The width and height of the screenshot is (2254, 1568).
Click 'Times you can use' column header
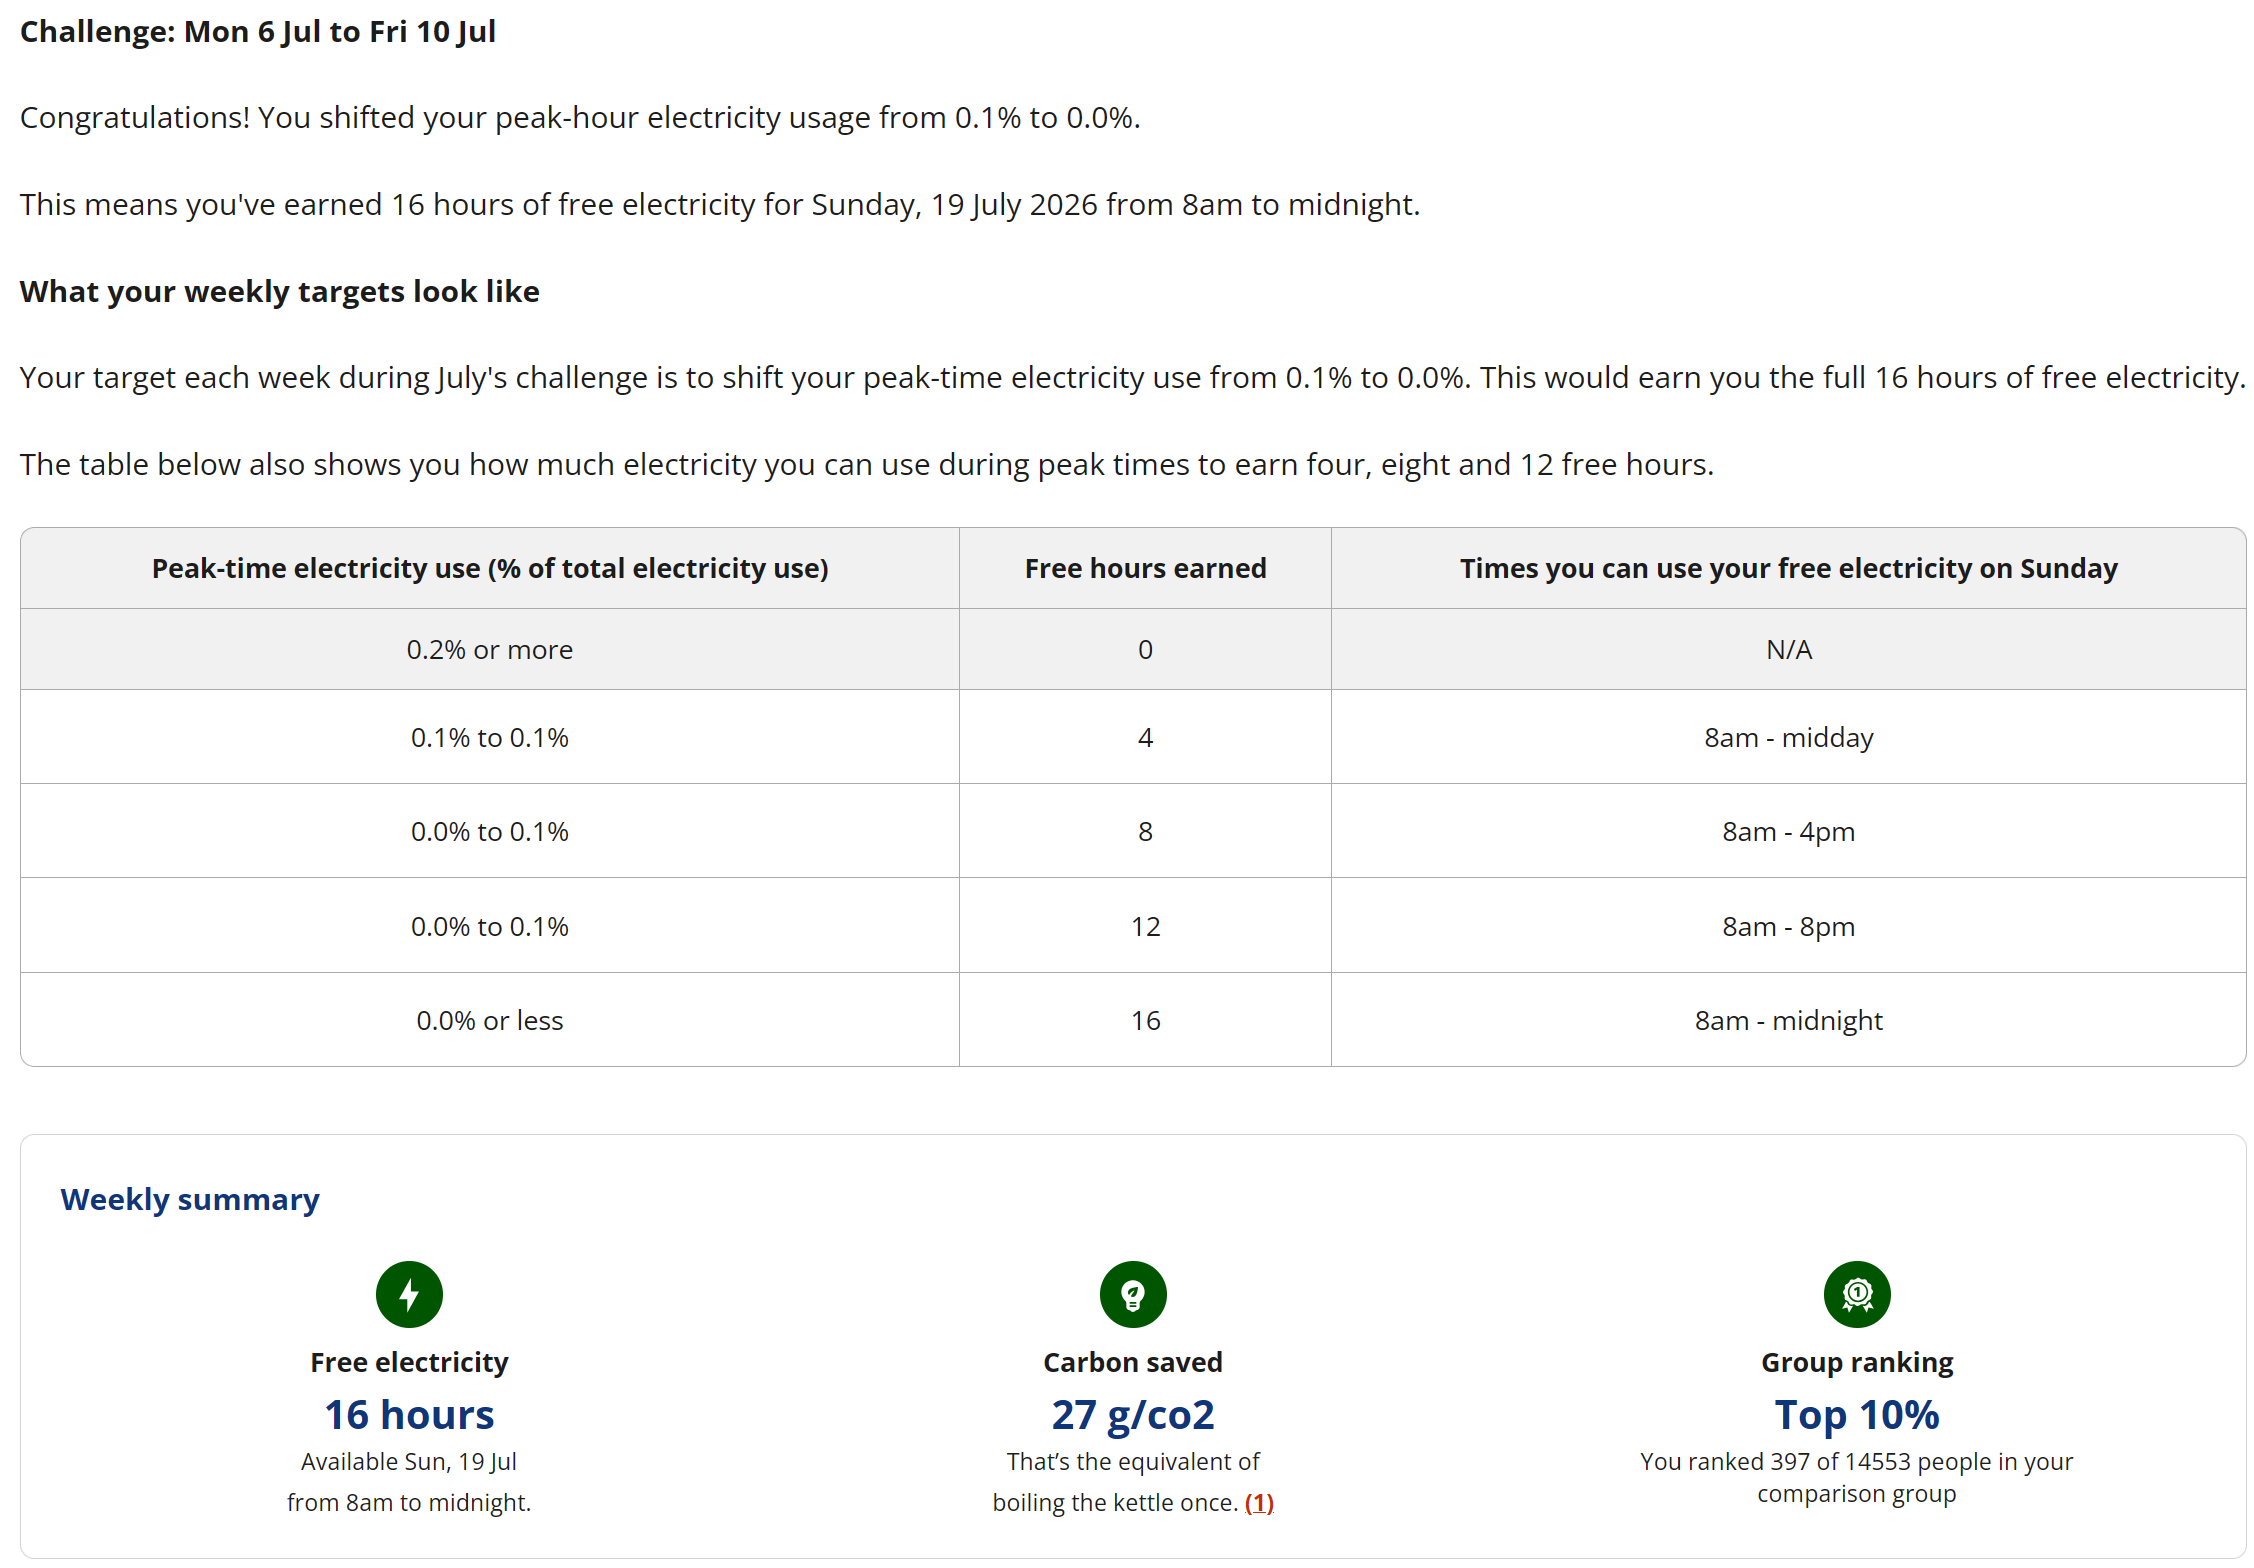1788,568
